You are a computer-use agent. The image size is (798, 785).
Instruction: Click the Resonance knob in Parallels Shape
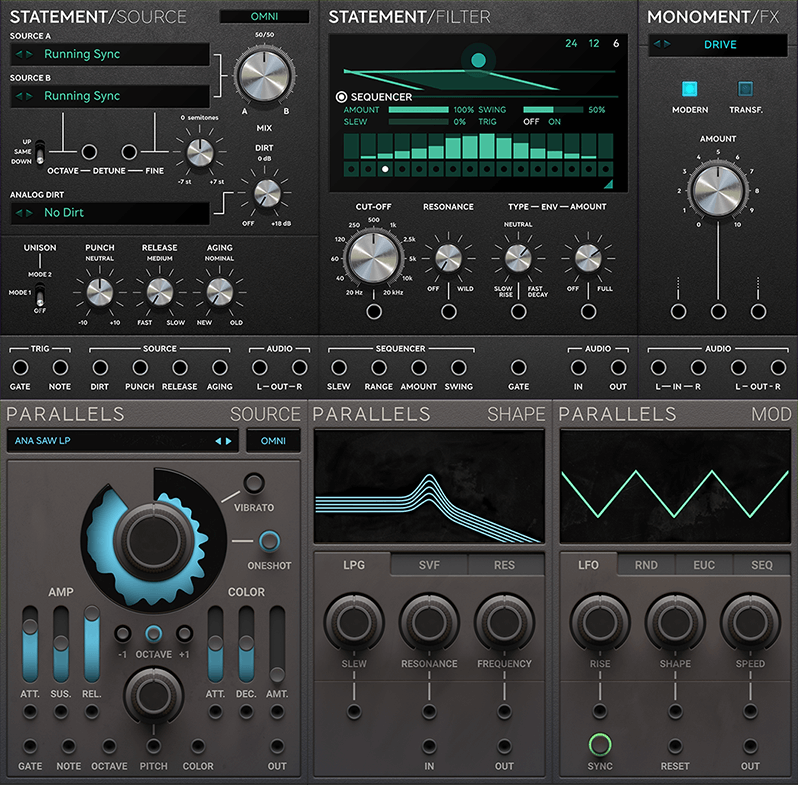(429, 624)
